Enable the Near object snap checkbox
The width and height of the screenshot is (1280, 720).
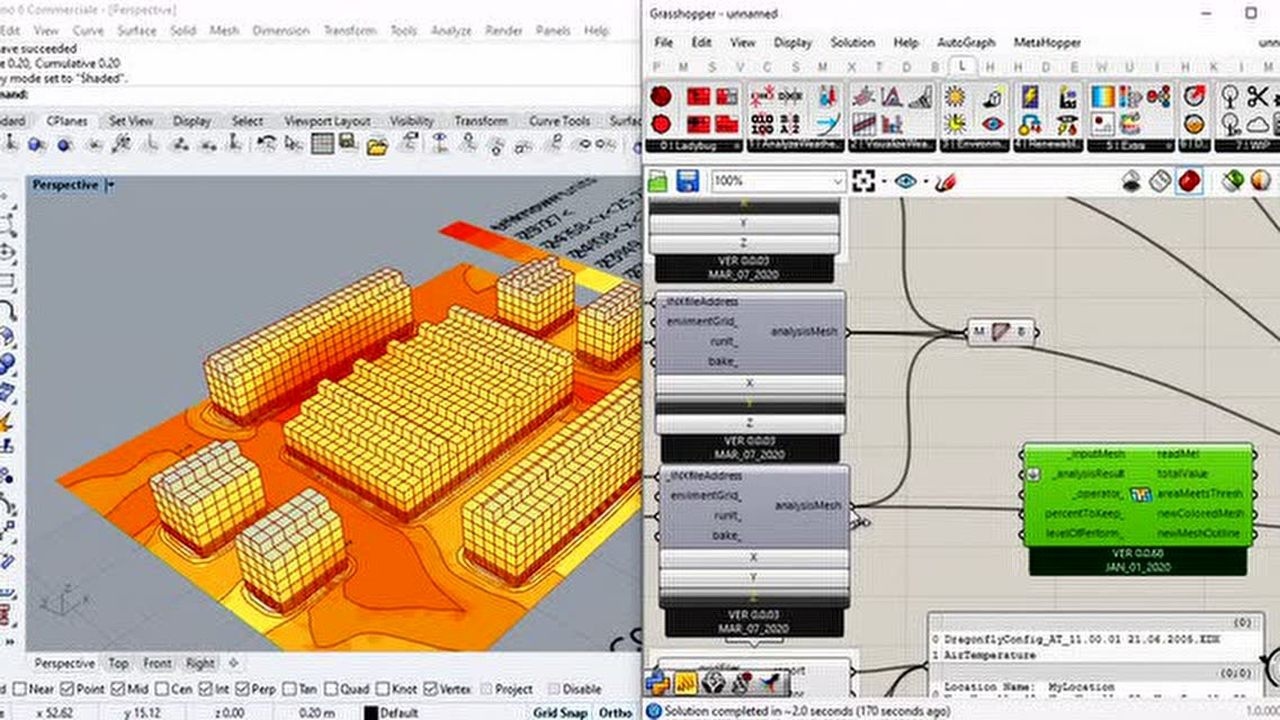tap(21, 689)
